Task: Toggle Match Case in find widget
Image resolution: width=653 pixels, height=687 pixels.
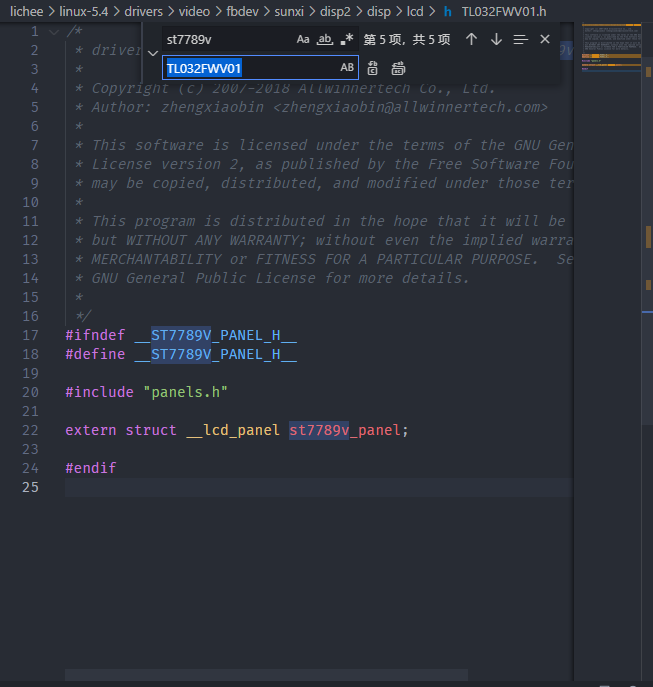Action: click(x=303, y=39)
